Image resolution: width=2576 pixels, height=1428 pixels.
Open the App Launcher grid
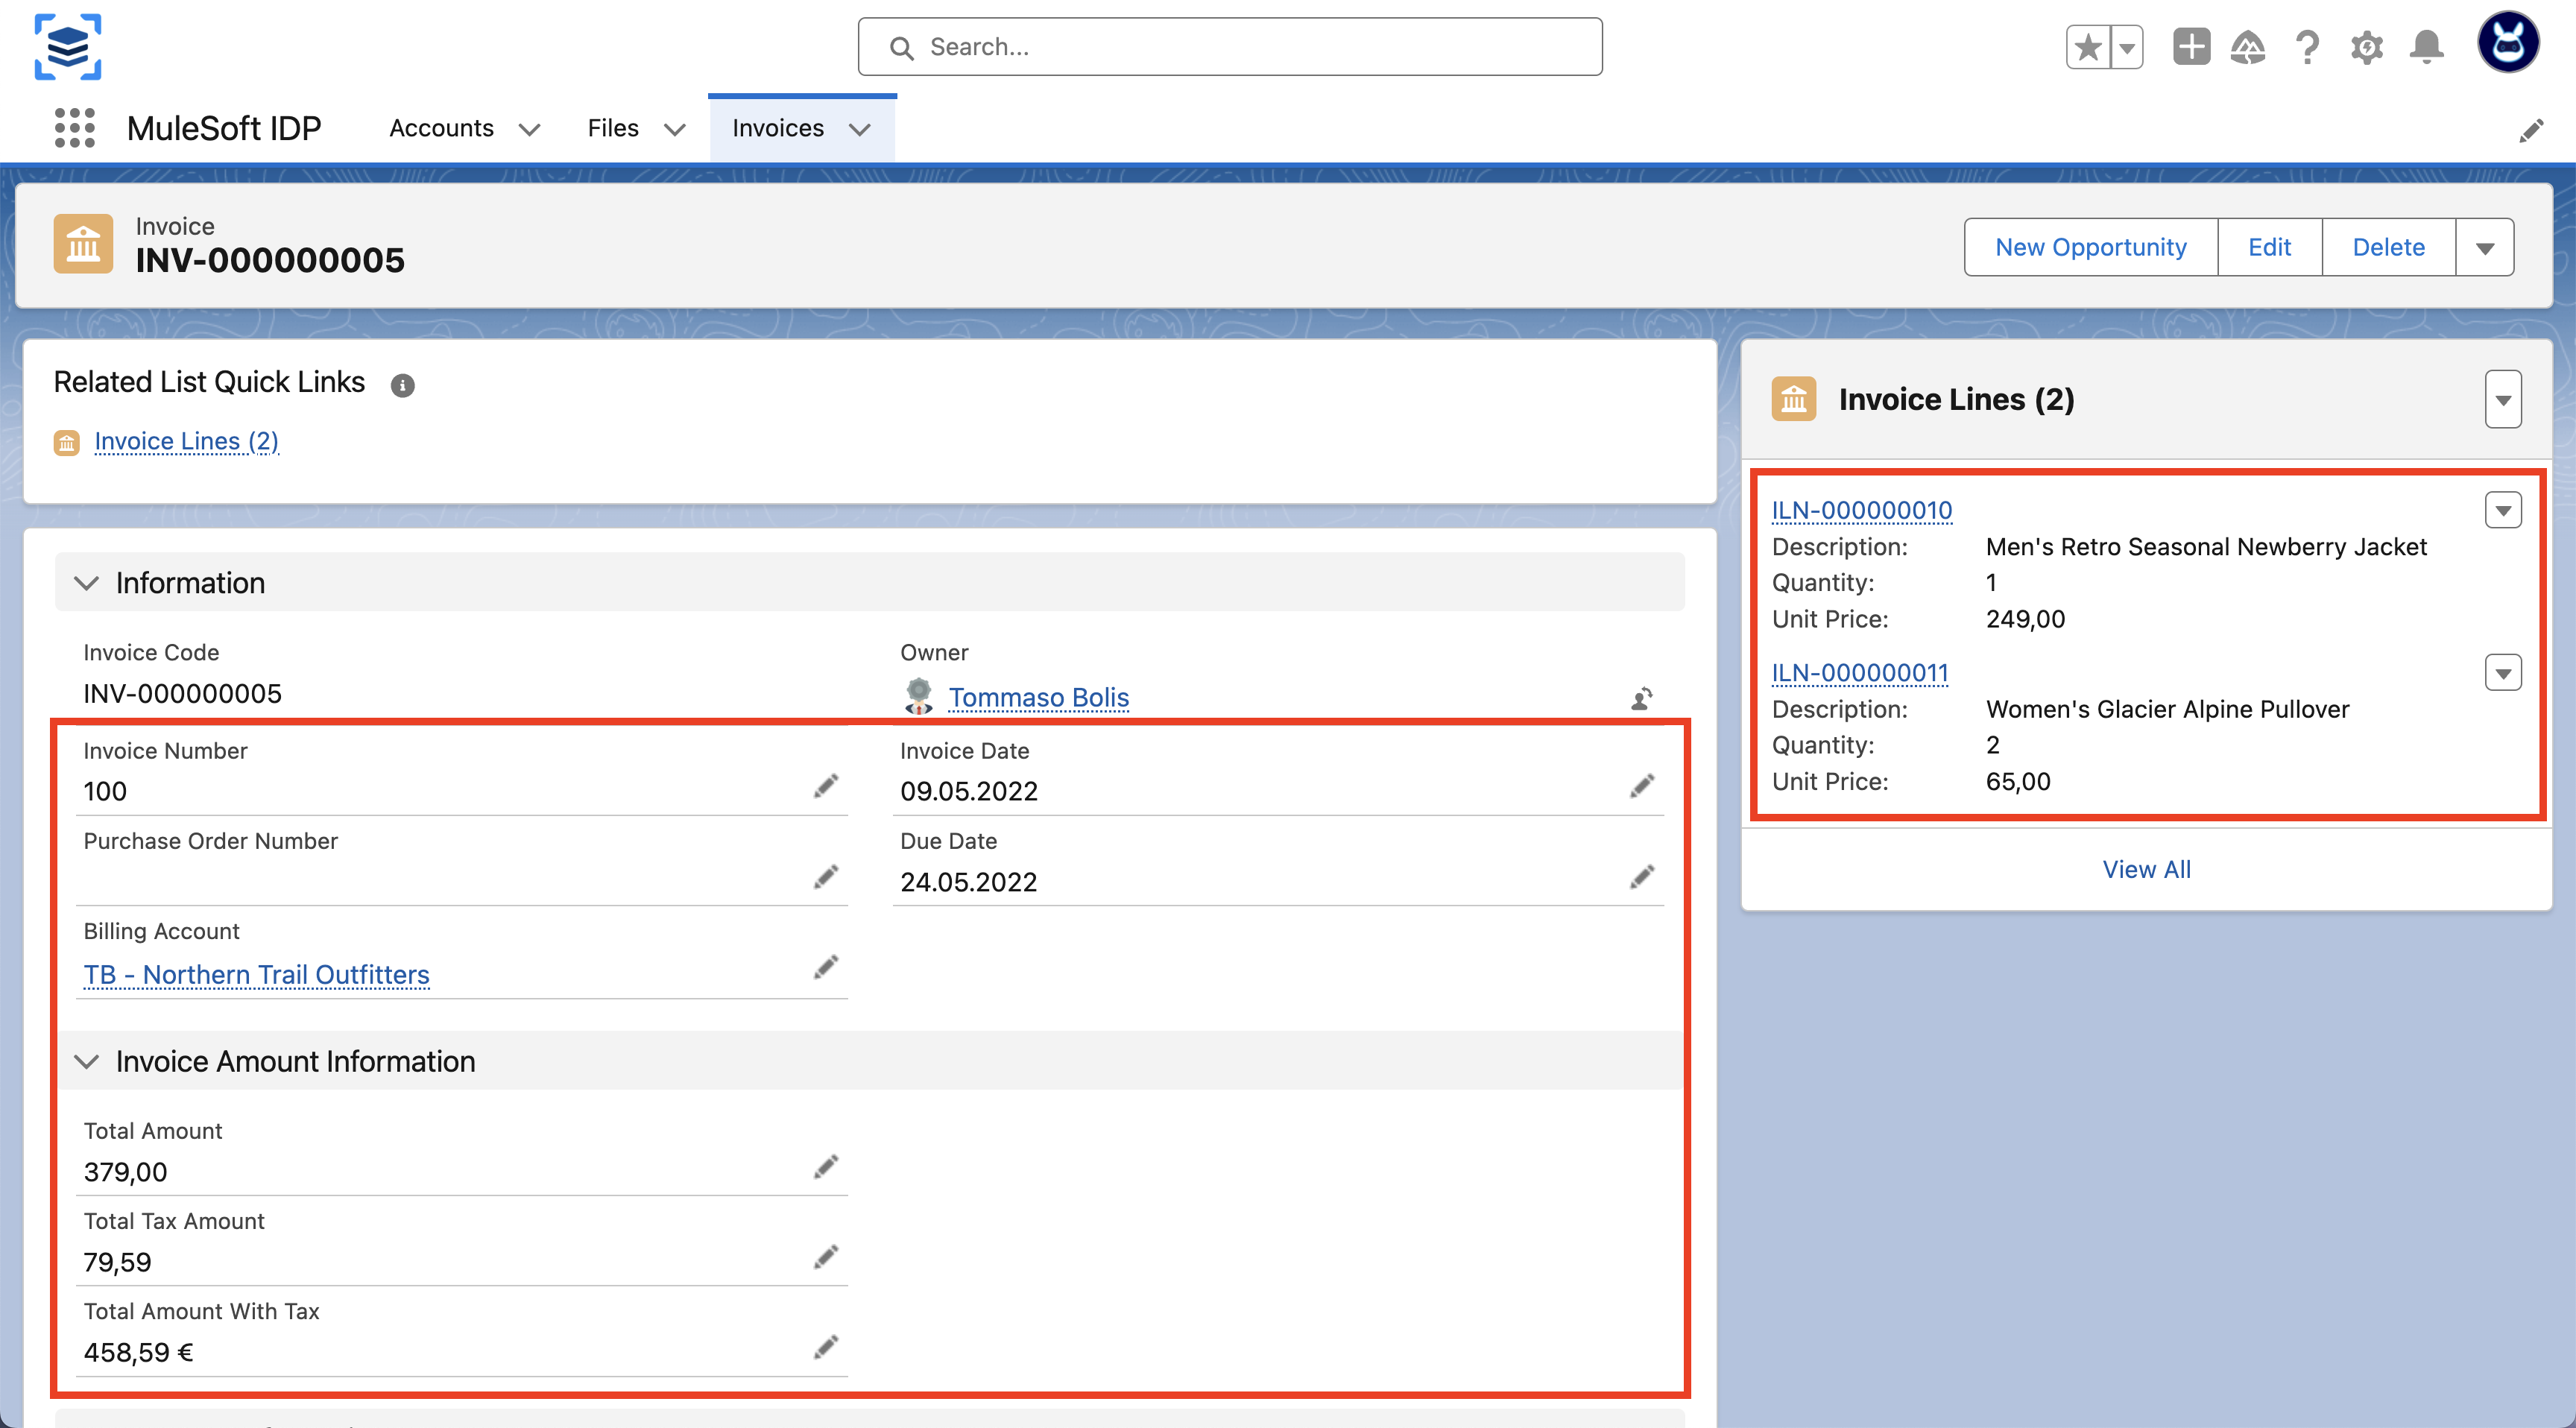tap(74, 128)
